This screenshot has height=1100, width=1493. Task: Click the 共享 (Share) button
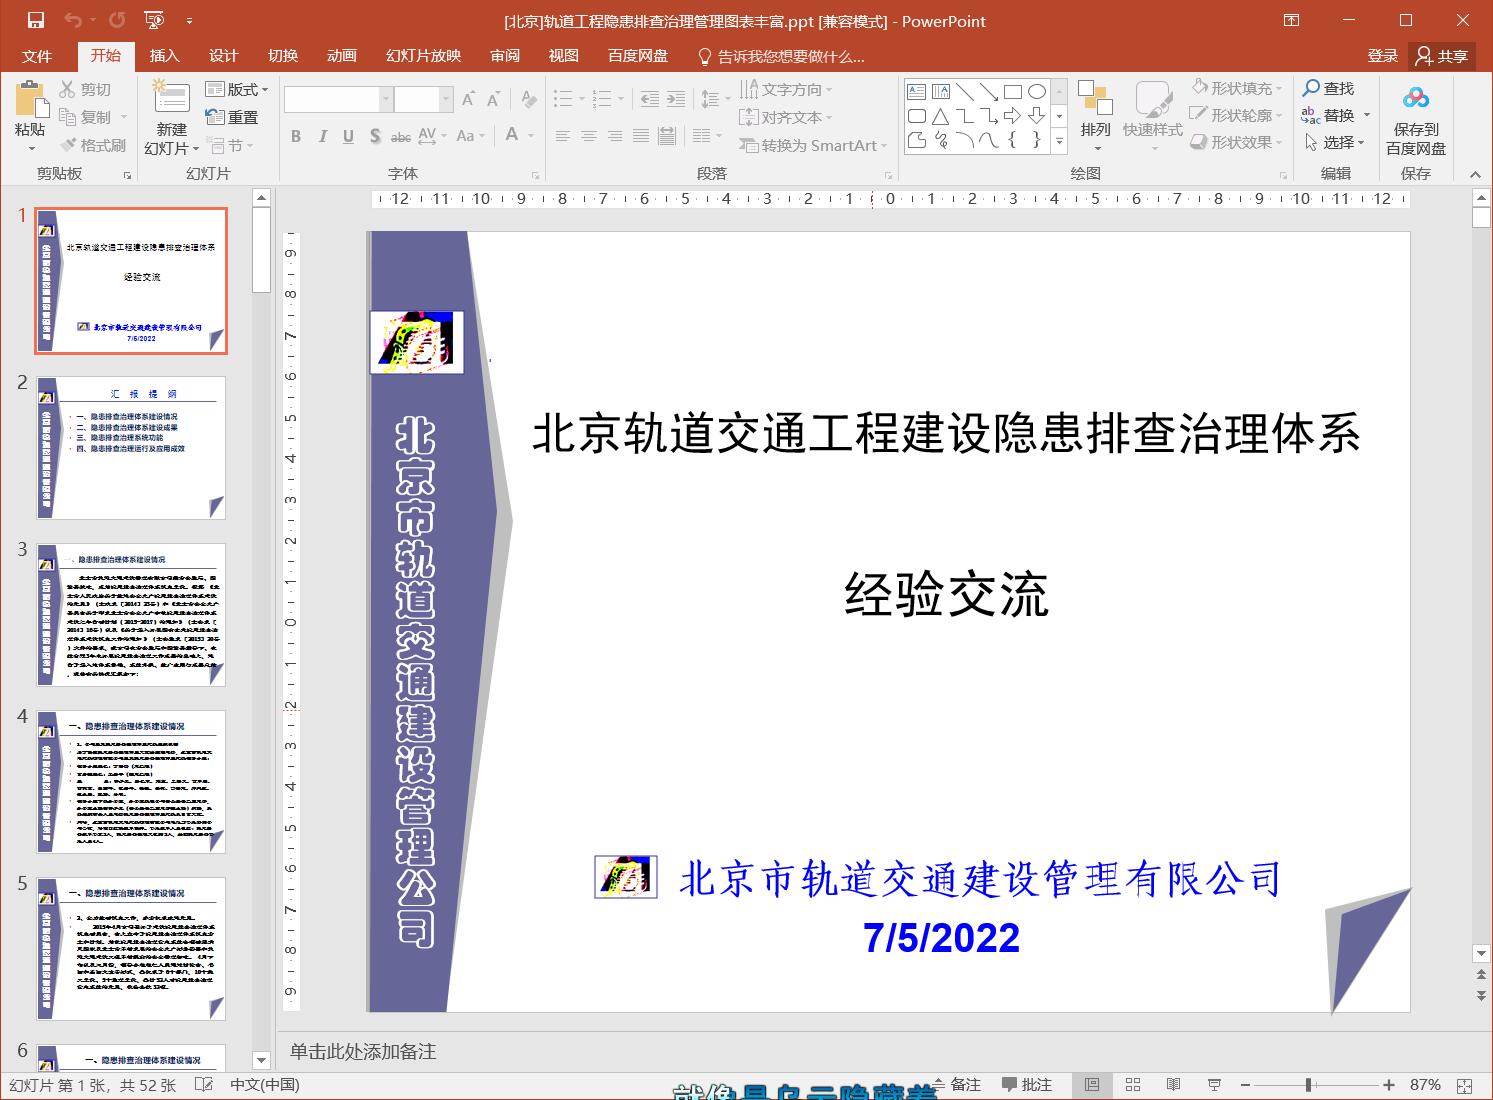click(x=1442, y=56)
